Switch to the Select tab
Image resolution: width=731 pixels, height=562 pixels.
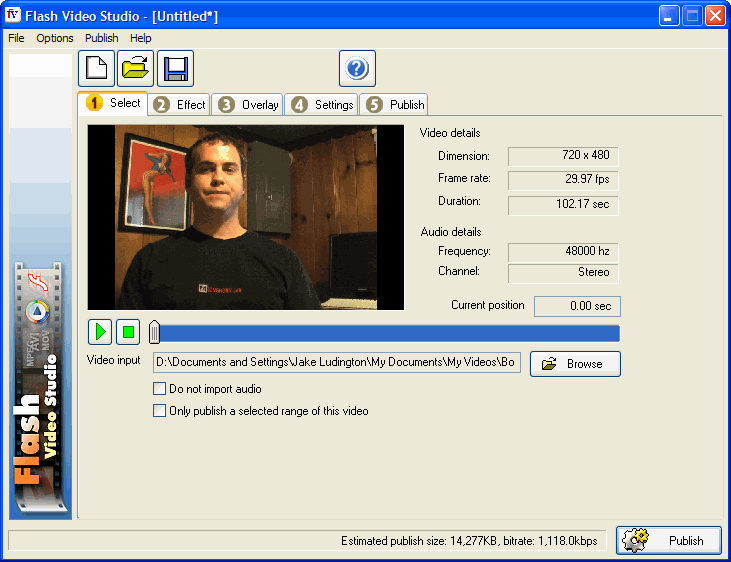(x=113, y=103)
